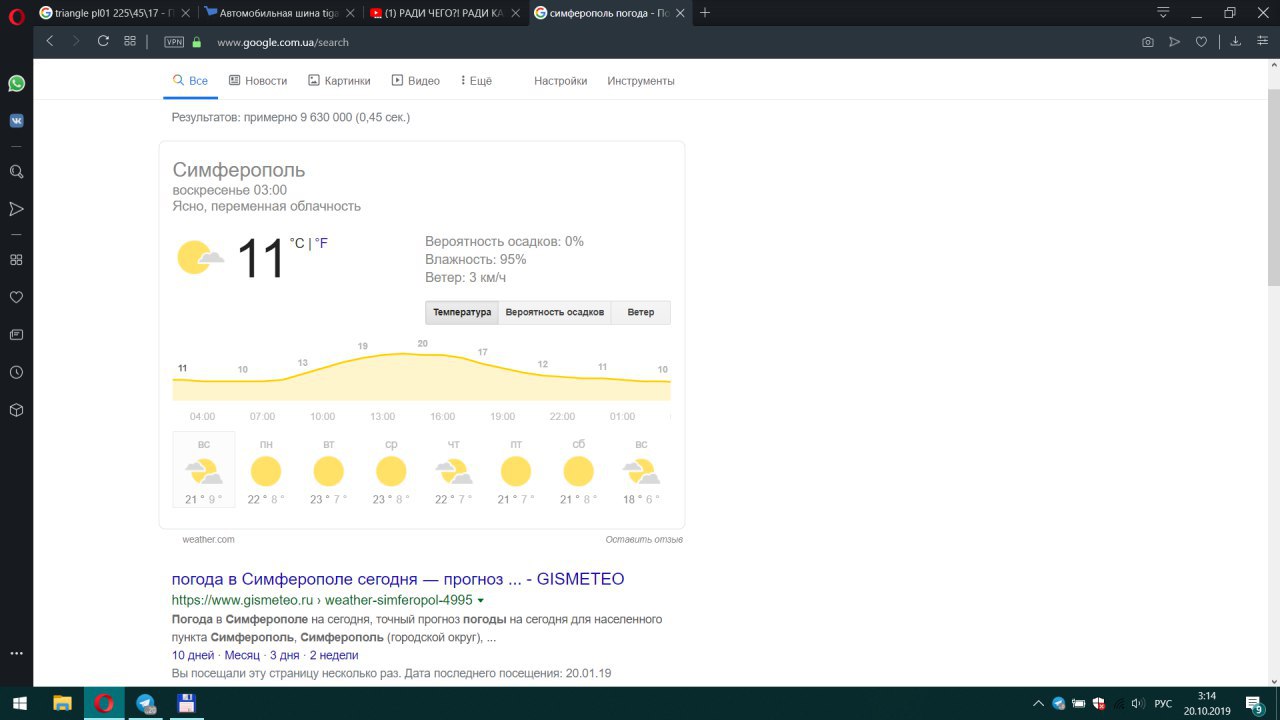Open My Flow in the sidebar
This screenshot has height=720, width=1280.
(16, 209)
